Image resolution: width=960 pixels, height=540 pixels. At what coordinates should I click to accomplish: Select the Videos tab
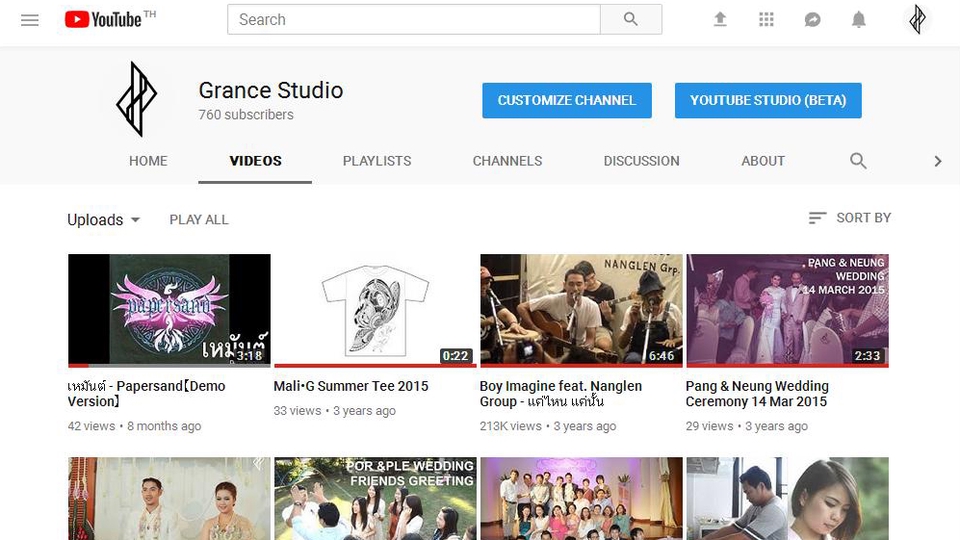point(255,161)
